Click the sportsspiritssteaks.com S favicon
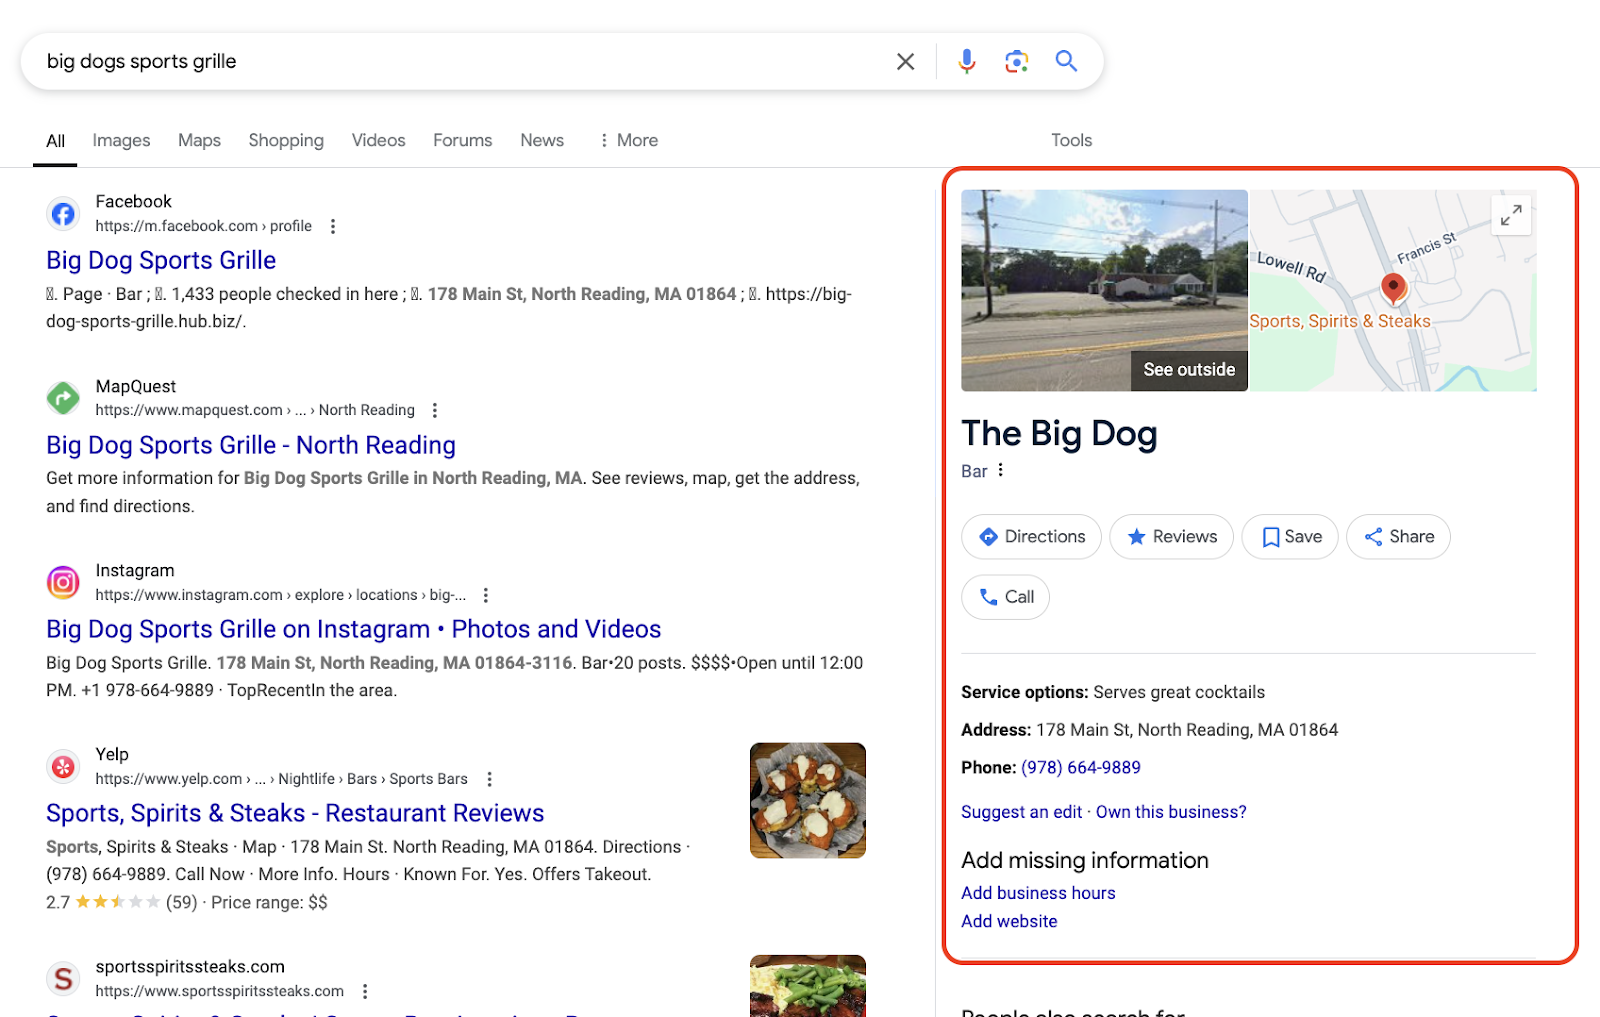The width and height of the screenshot is (1600, 1017). 63,979
